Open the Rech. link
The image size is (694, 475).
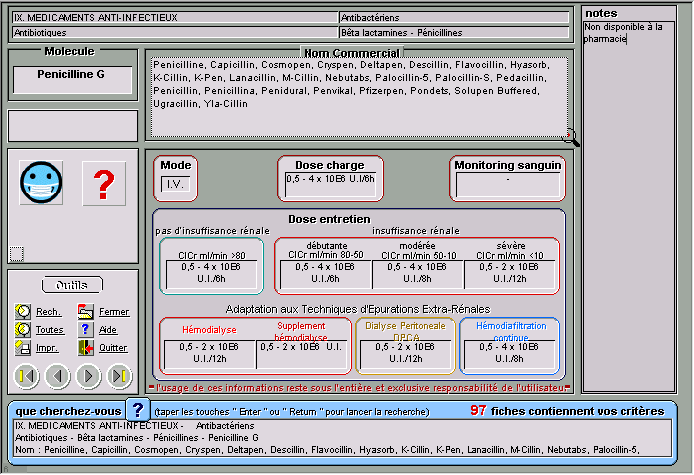pos(48,312)
